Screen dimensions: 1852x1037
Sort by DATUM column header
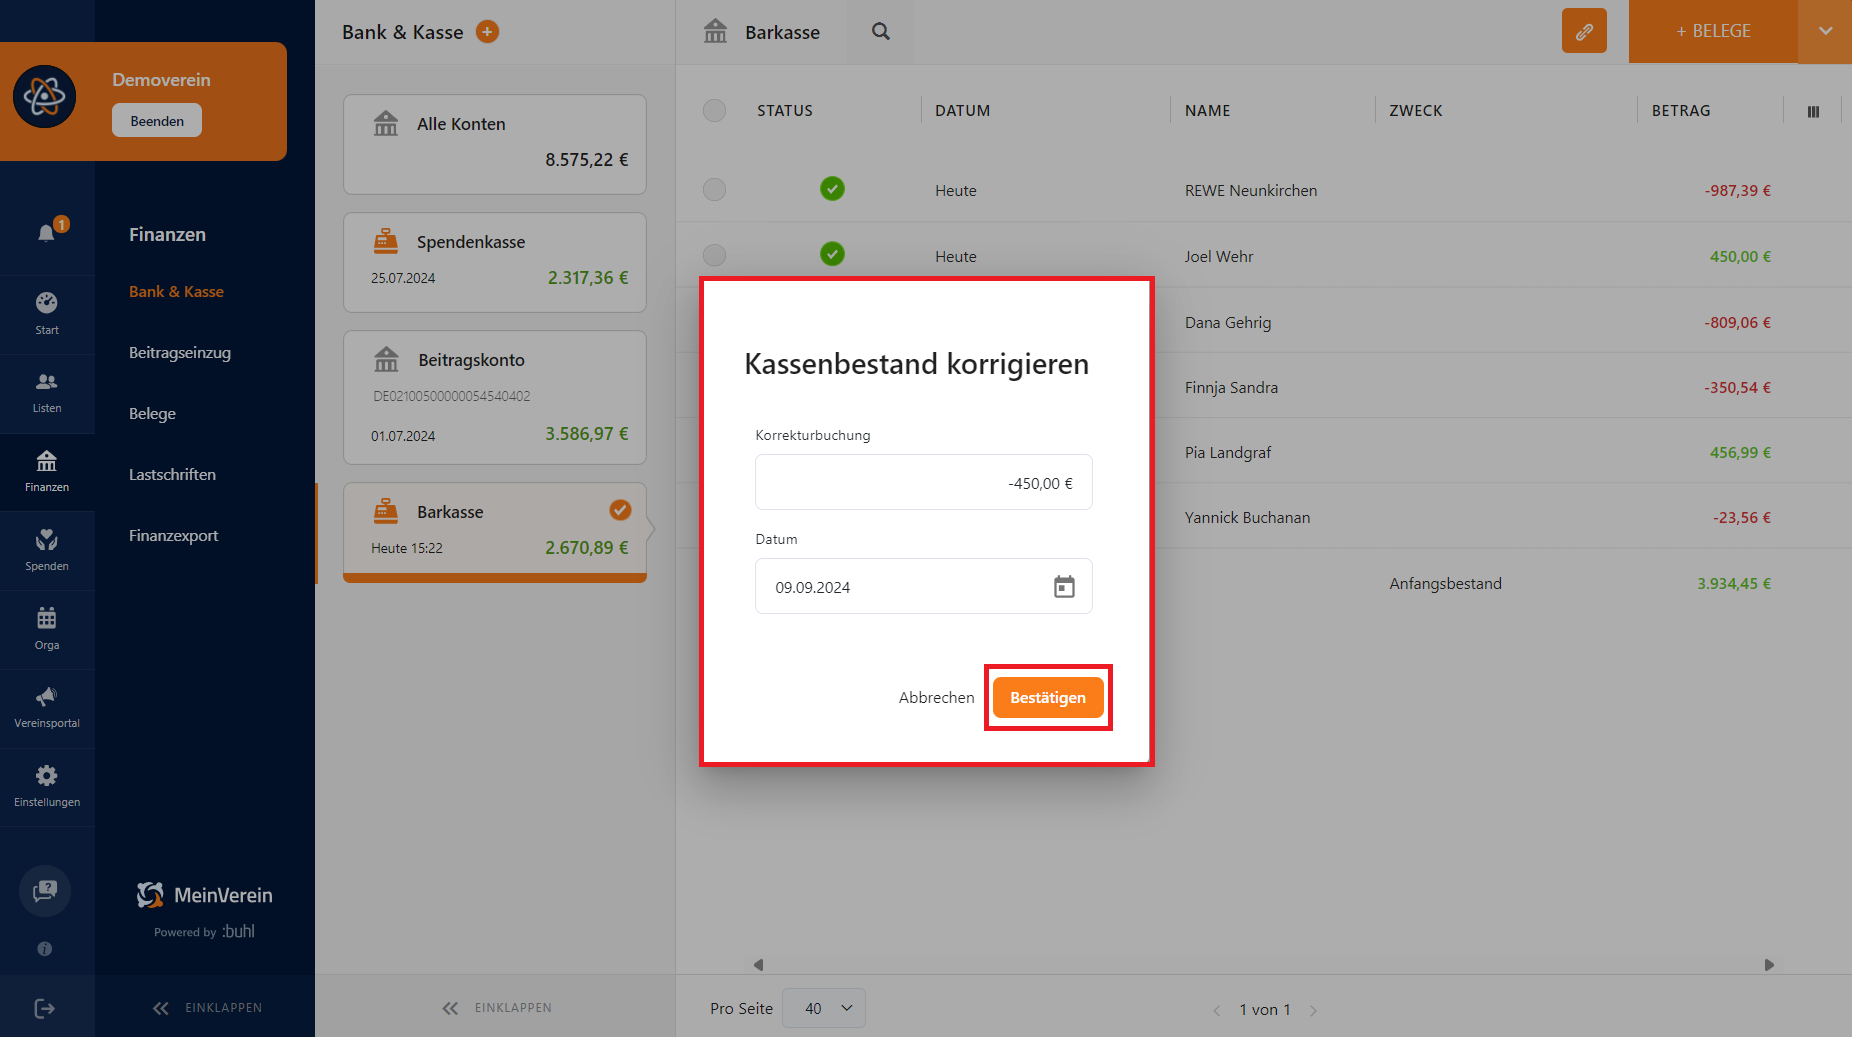click(x=962, y=111)
